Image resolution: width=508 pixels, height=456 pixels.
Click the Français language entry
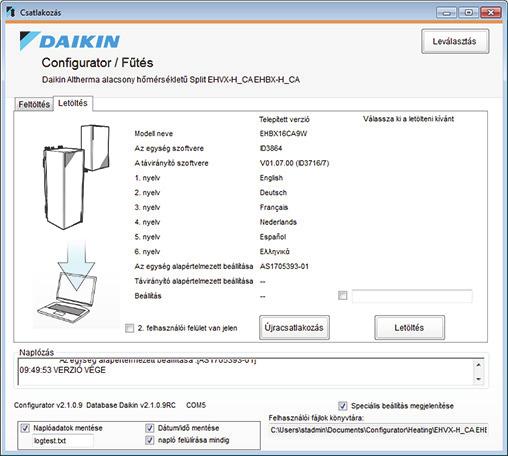pyautogui.click(x=274, y=207)
